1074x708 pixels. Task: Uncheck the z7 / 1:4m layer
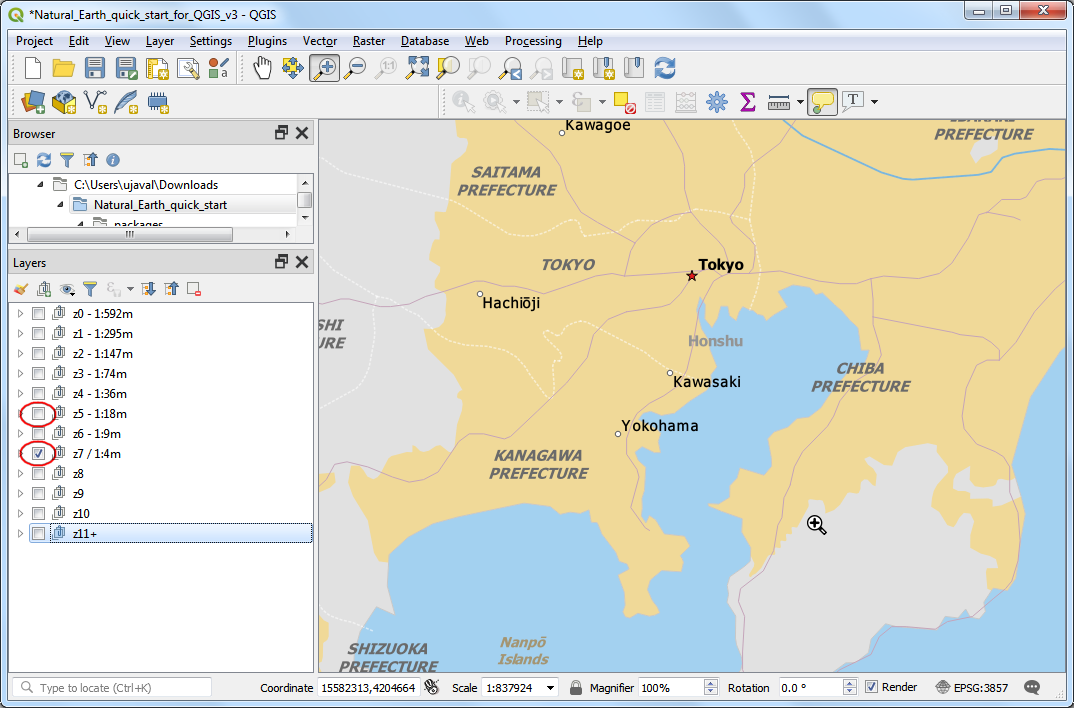click(x=38, y=454)
